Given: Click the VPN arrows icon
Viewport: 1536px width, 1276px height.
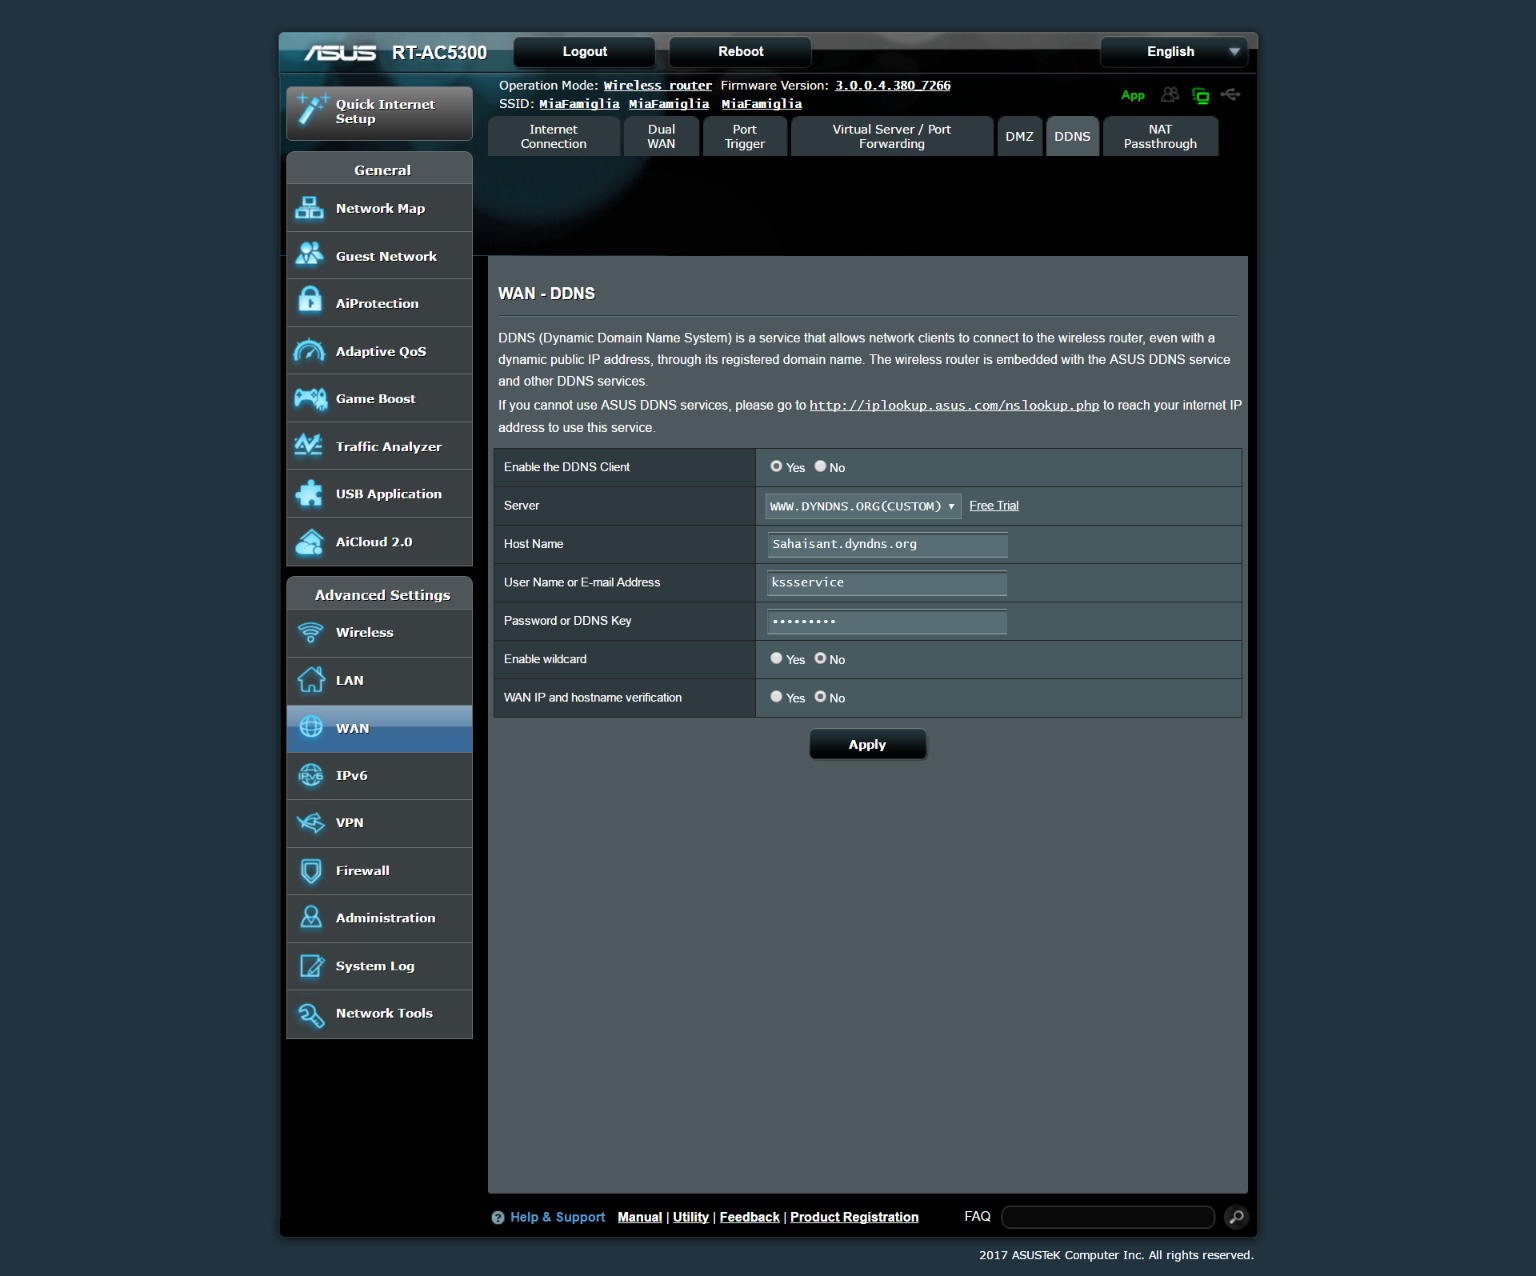Looking at the screenshot, I should click(x=311, y=823).
